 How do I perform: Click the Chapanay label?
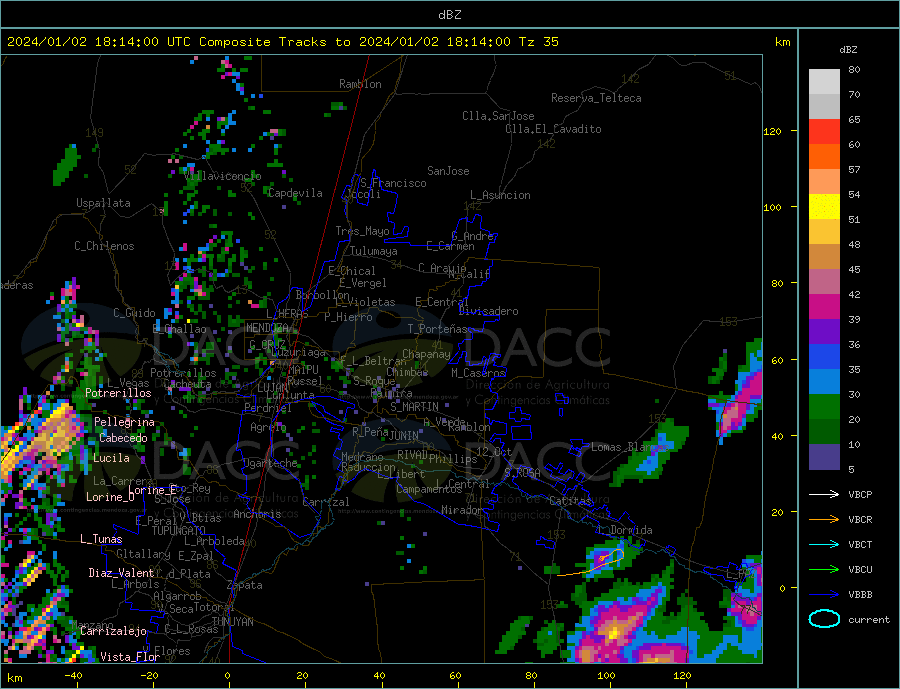click(426, 354)
